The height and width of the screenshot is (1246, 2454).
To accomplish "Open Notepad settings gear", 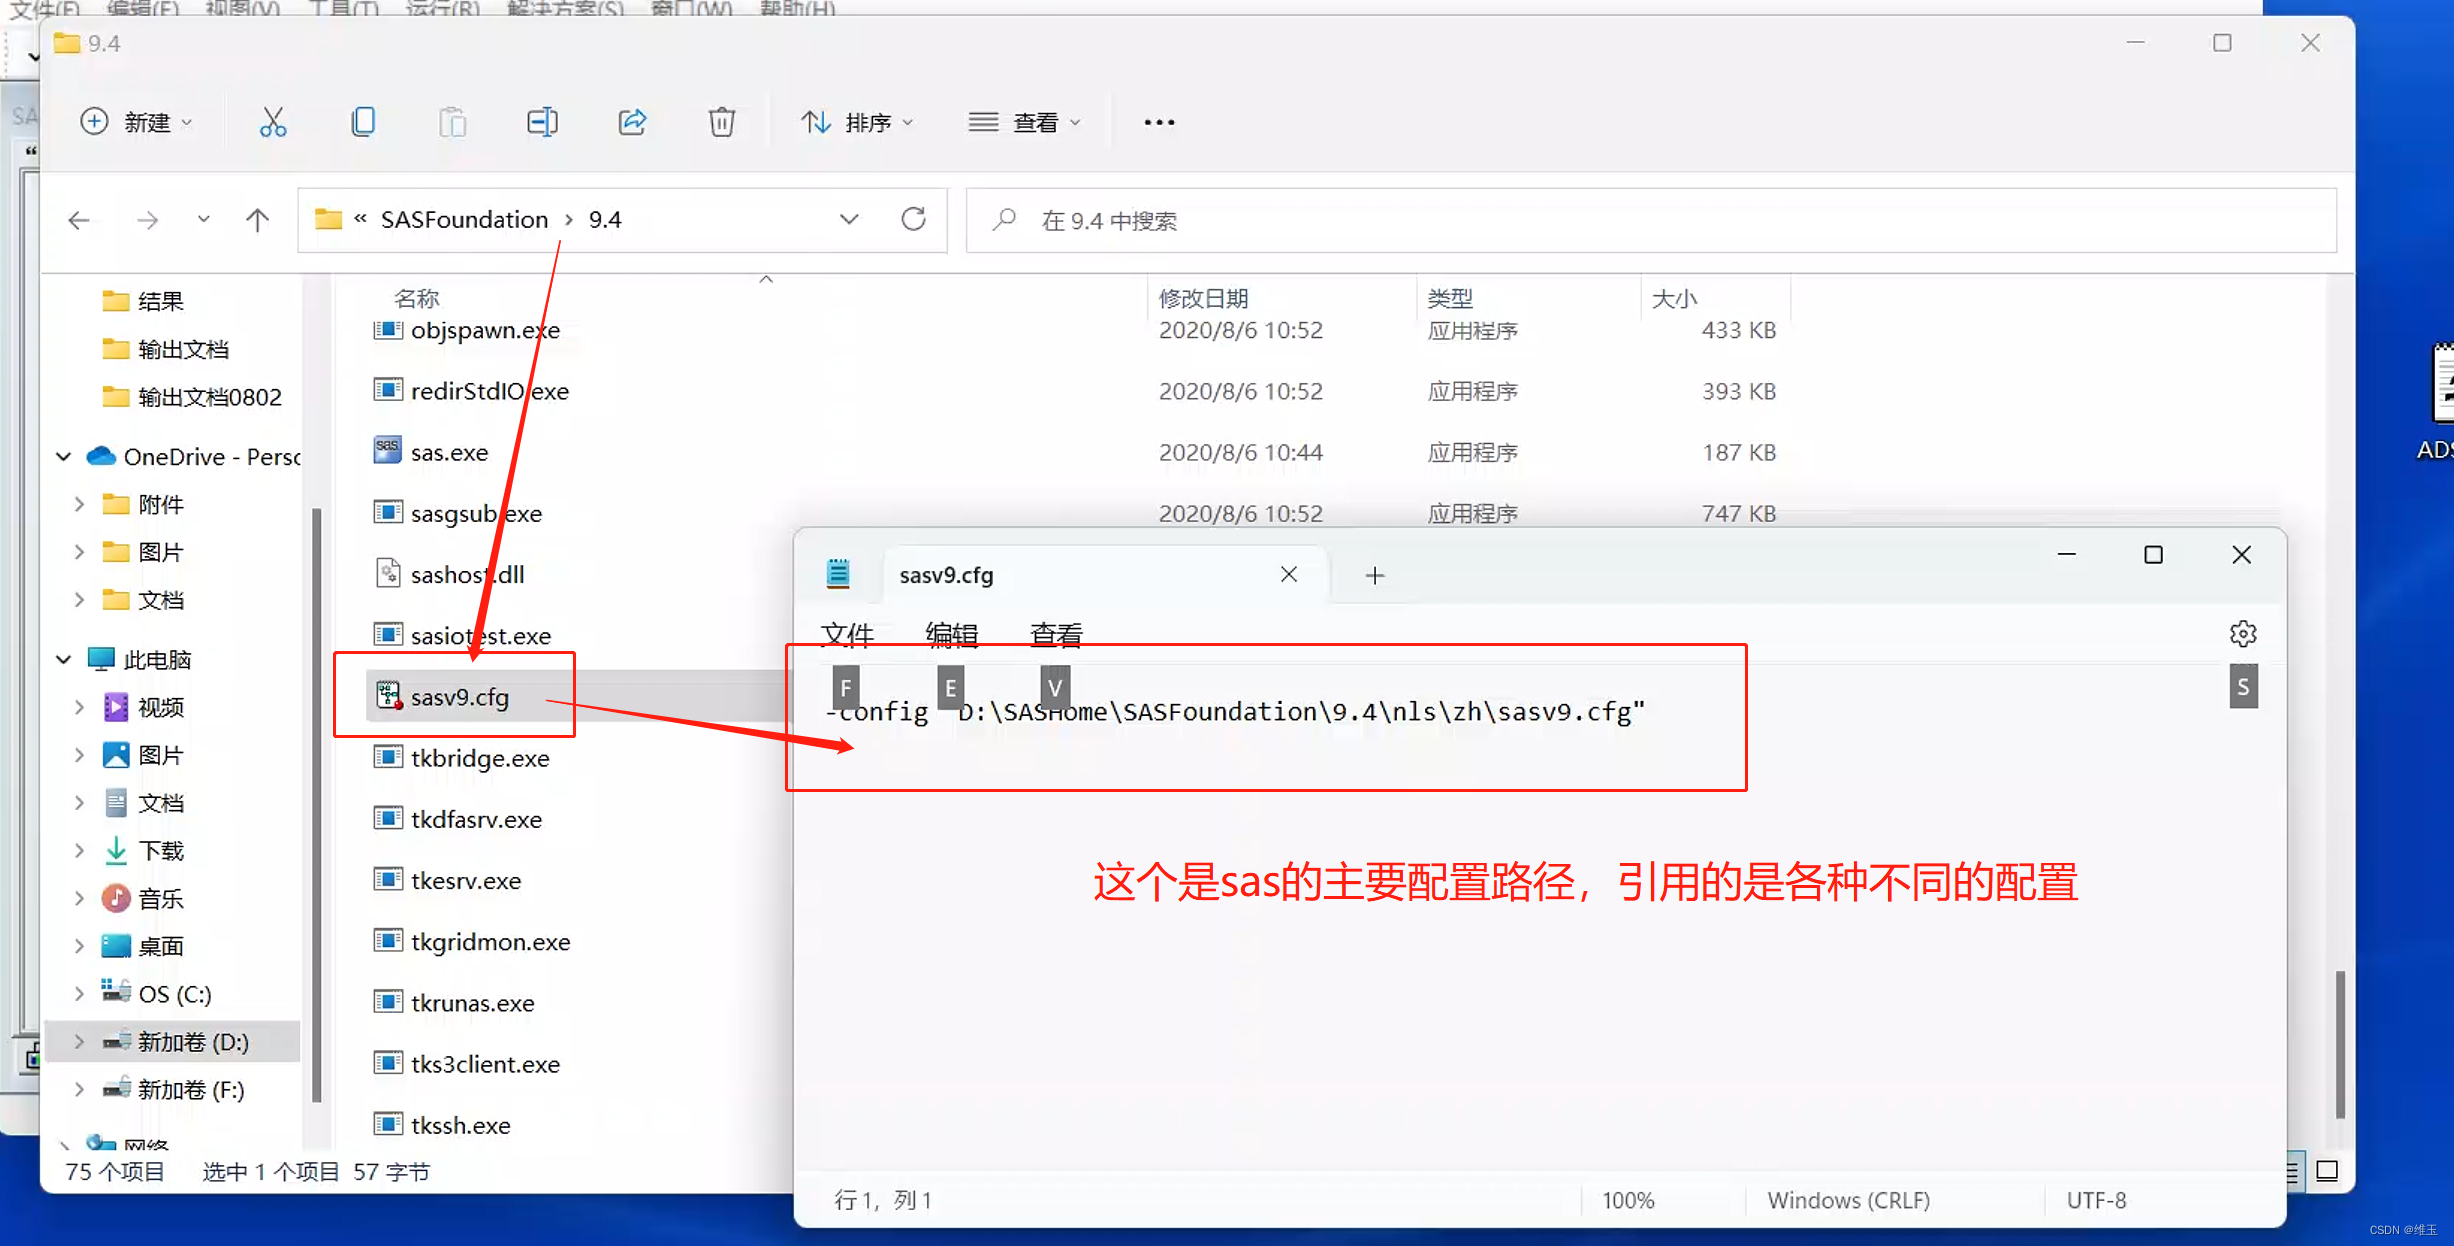I will point(2243,634).
